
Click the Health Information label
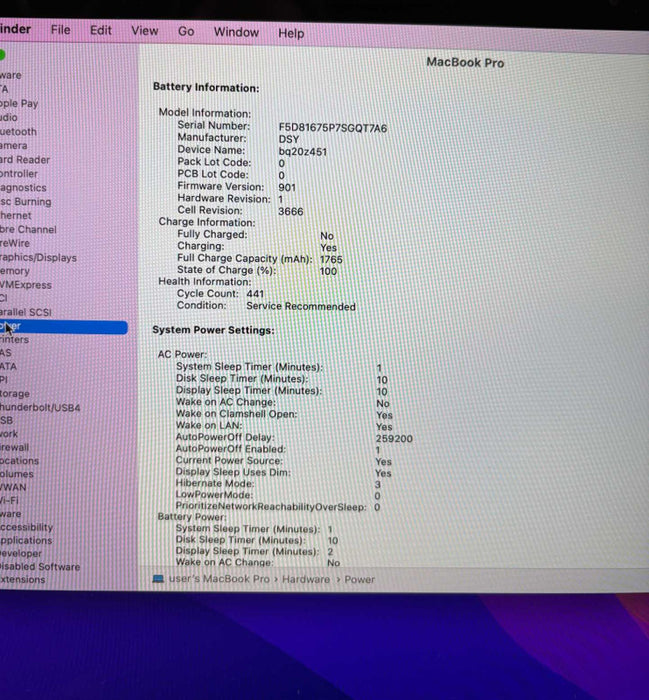pos(204,282)
